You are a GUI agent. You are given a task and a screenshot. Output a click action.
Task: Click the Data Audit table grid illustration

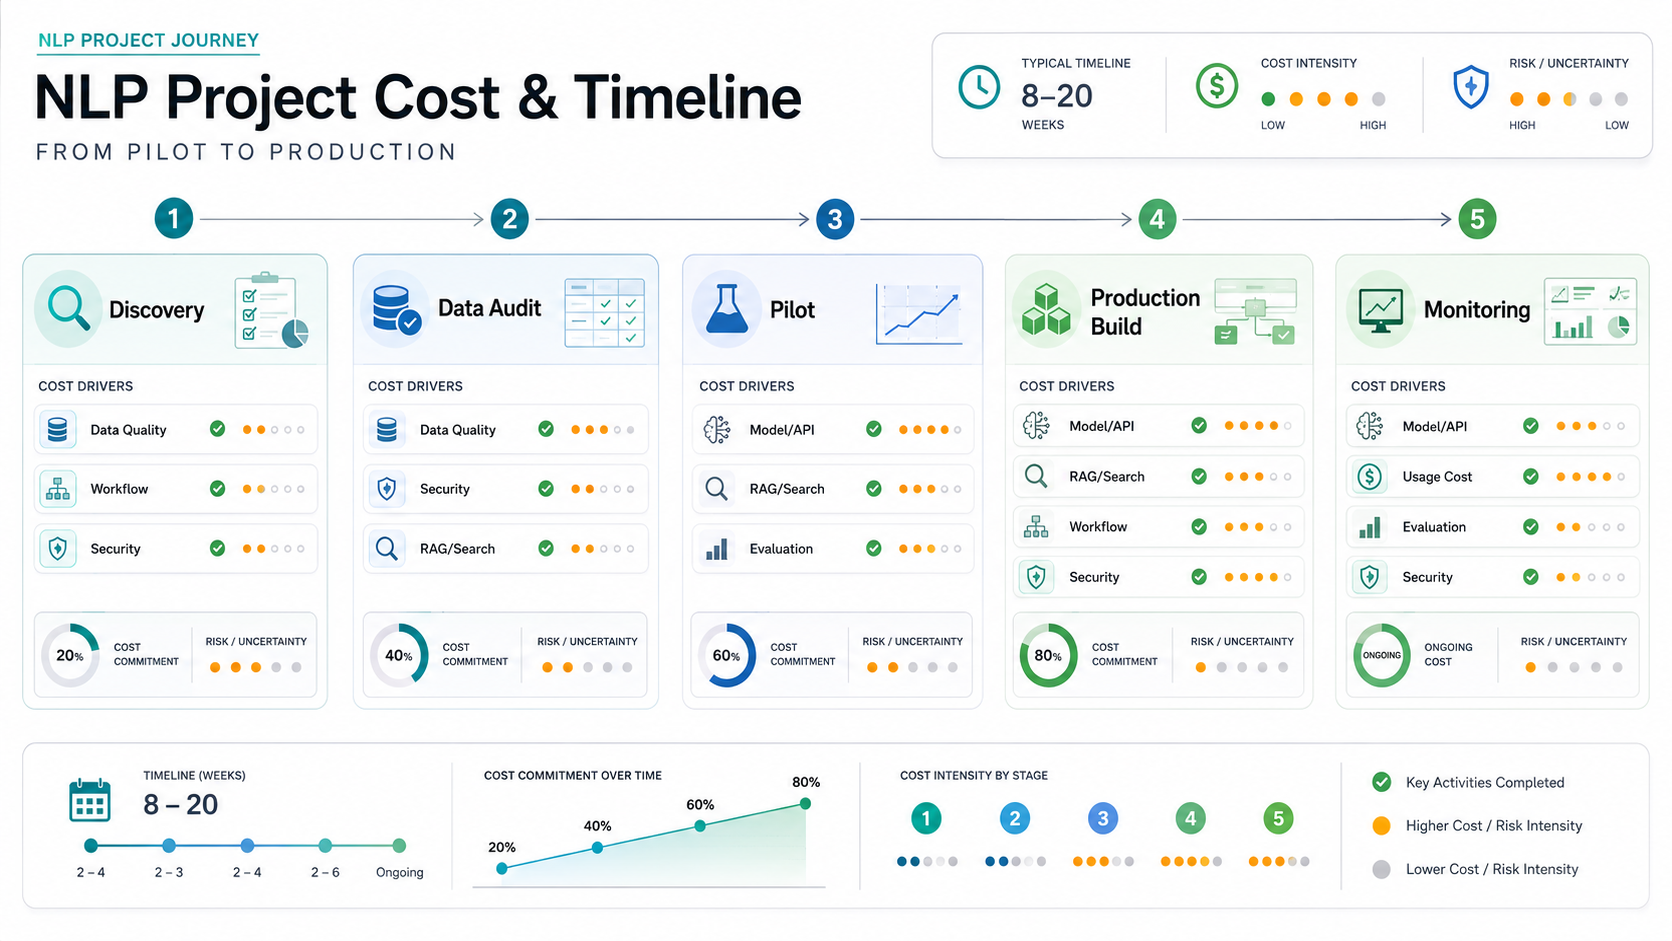(x=604, y=312)
